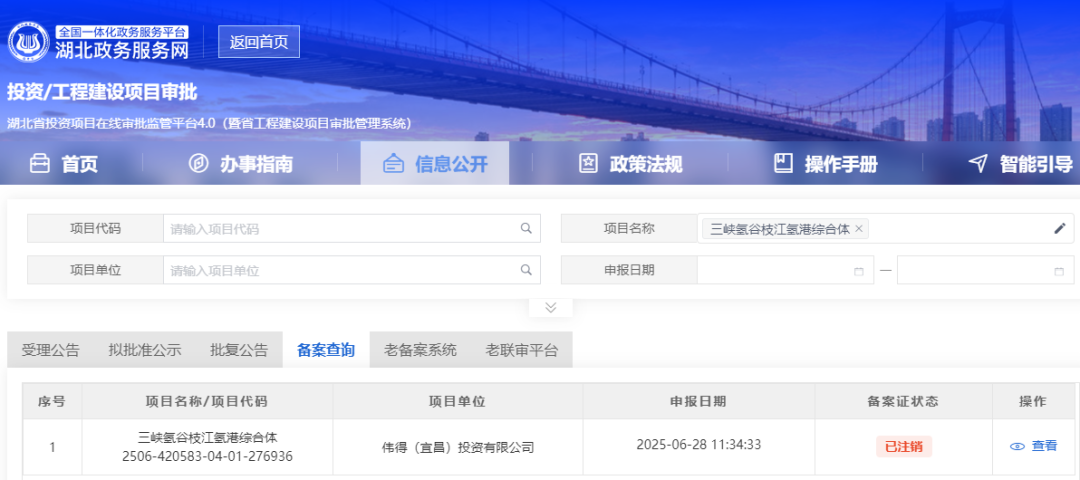Click the project name 三峡氢谷枝江氢港综合体 in table
The height and width of the screenshot is (480, 1080).
pyautogui.click(x=207, y=437)
